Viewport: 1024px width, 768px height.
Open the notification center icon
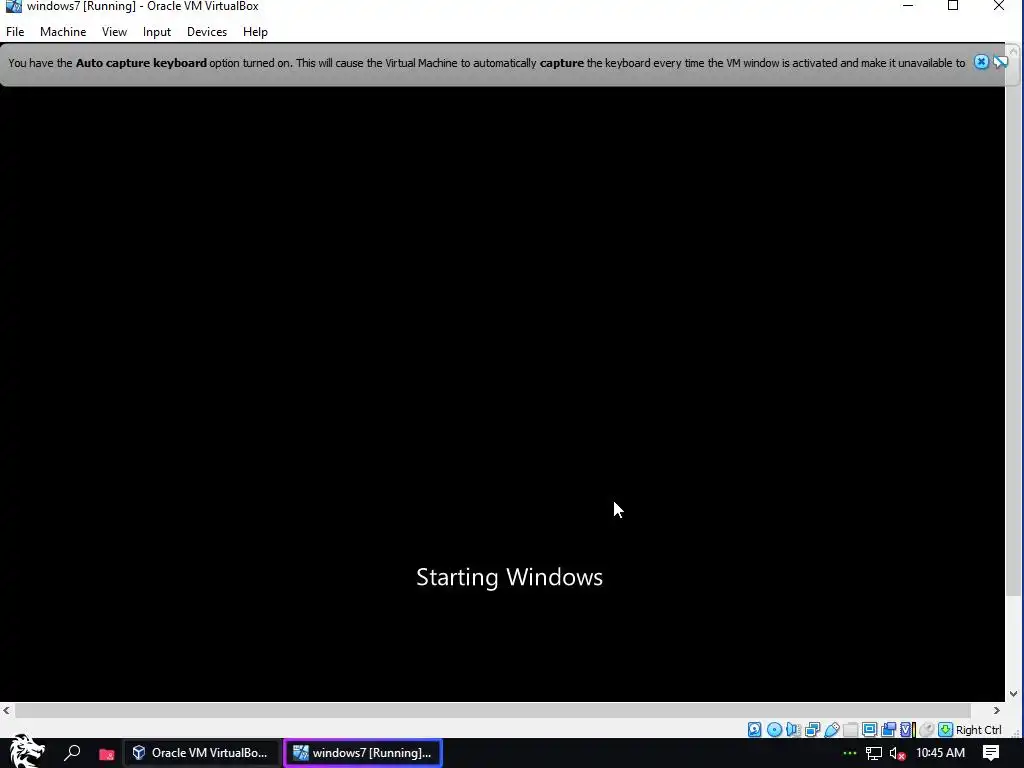[991, 753]
